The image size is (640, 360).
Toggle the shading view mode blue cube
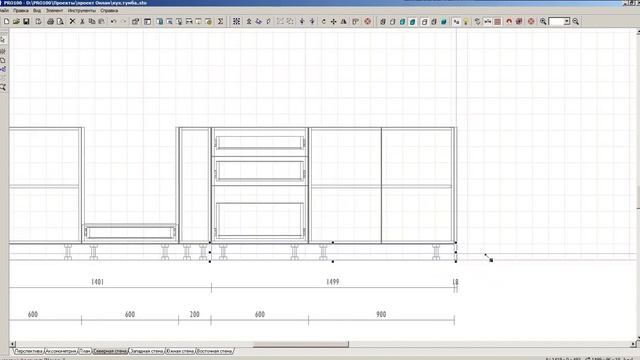pos(444,21)
